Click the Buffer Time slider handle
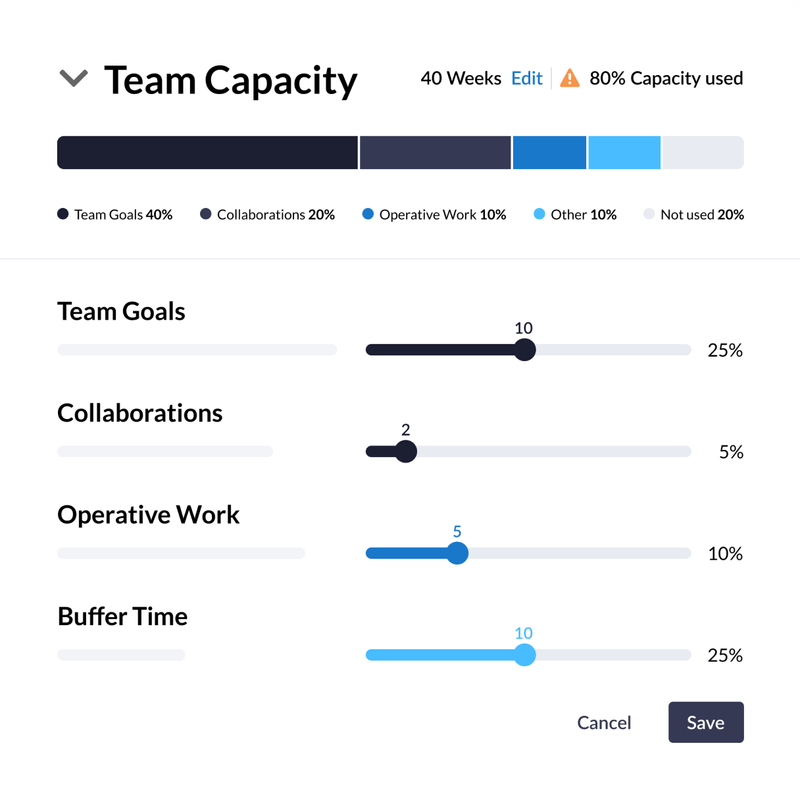The width and height of the screenshot is (800, 800). pos(525,655)
